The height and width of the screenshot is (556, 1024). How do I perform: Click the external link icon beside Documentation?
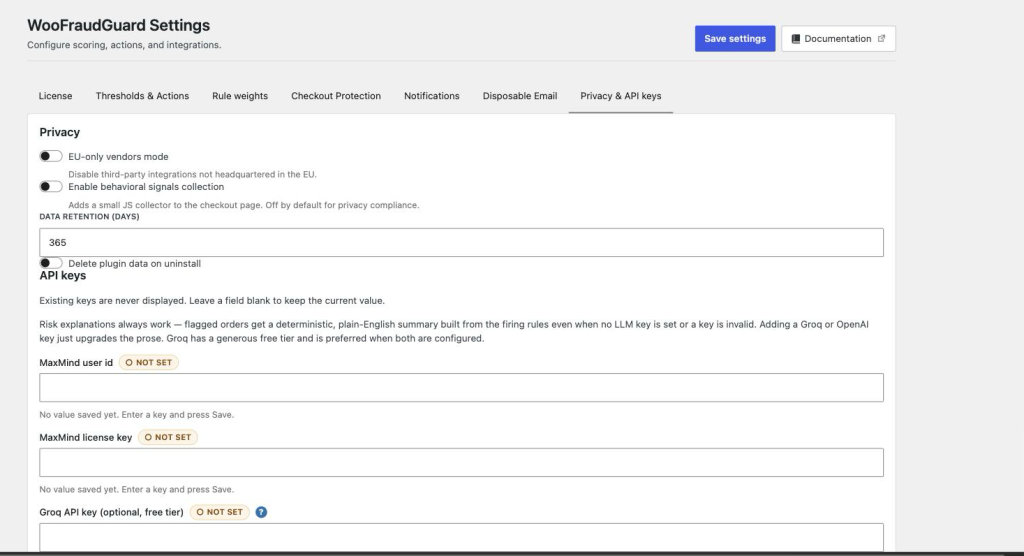[881, 39]
